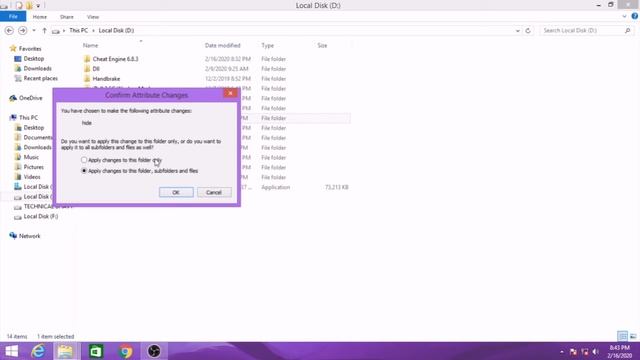Screen dimensions: 640x360
Task: Close the Confirm Attribute Changes dialog
Action: 230,93
